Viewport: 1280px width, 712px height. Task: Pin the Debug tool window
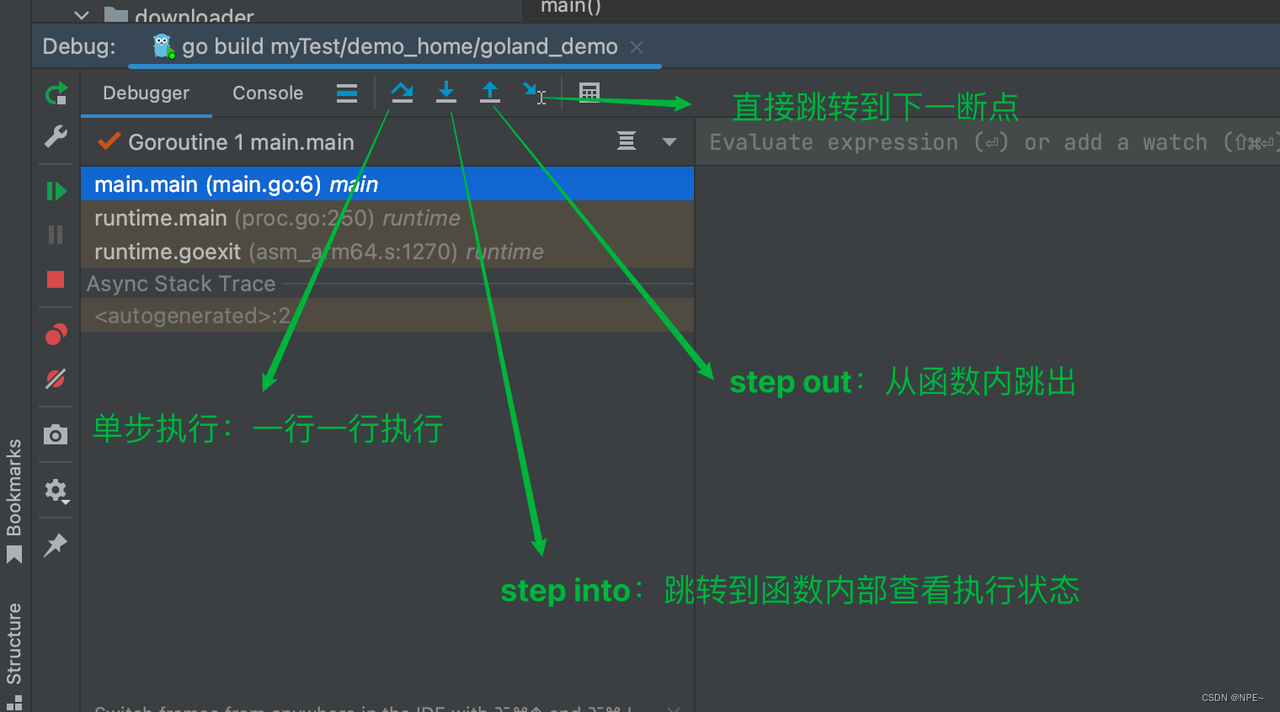coord(56,545)
